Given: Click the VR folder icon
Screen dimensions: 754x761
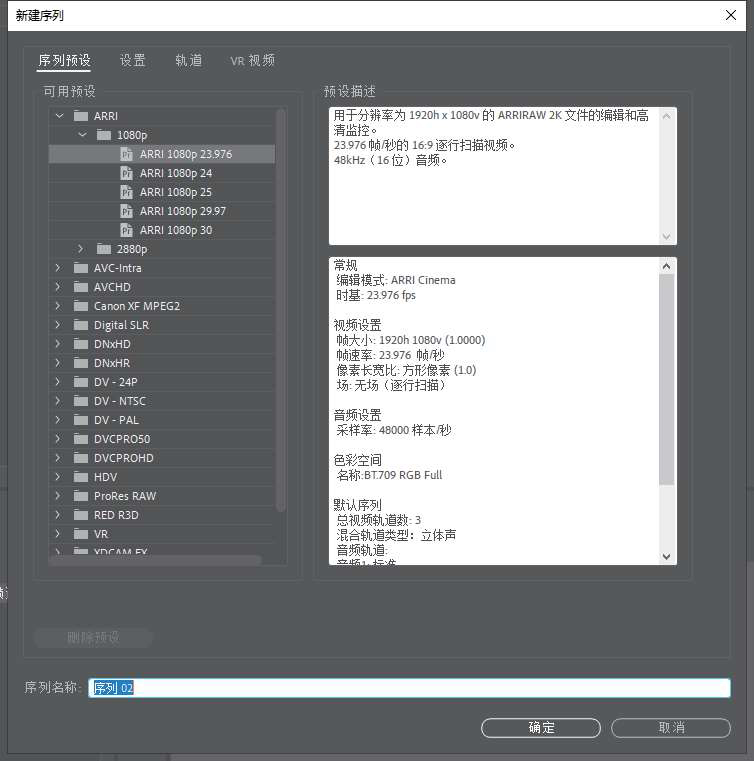Looking at the screenshot, I should coord(81,534).
